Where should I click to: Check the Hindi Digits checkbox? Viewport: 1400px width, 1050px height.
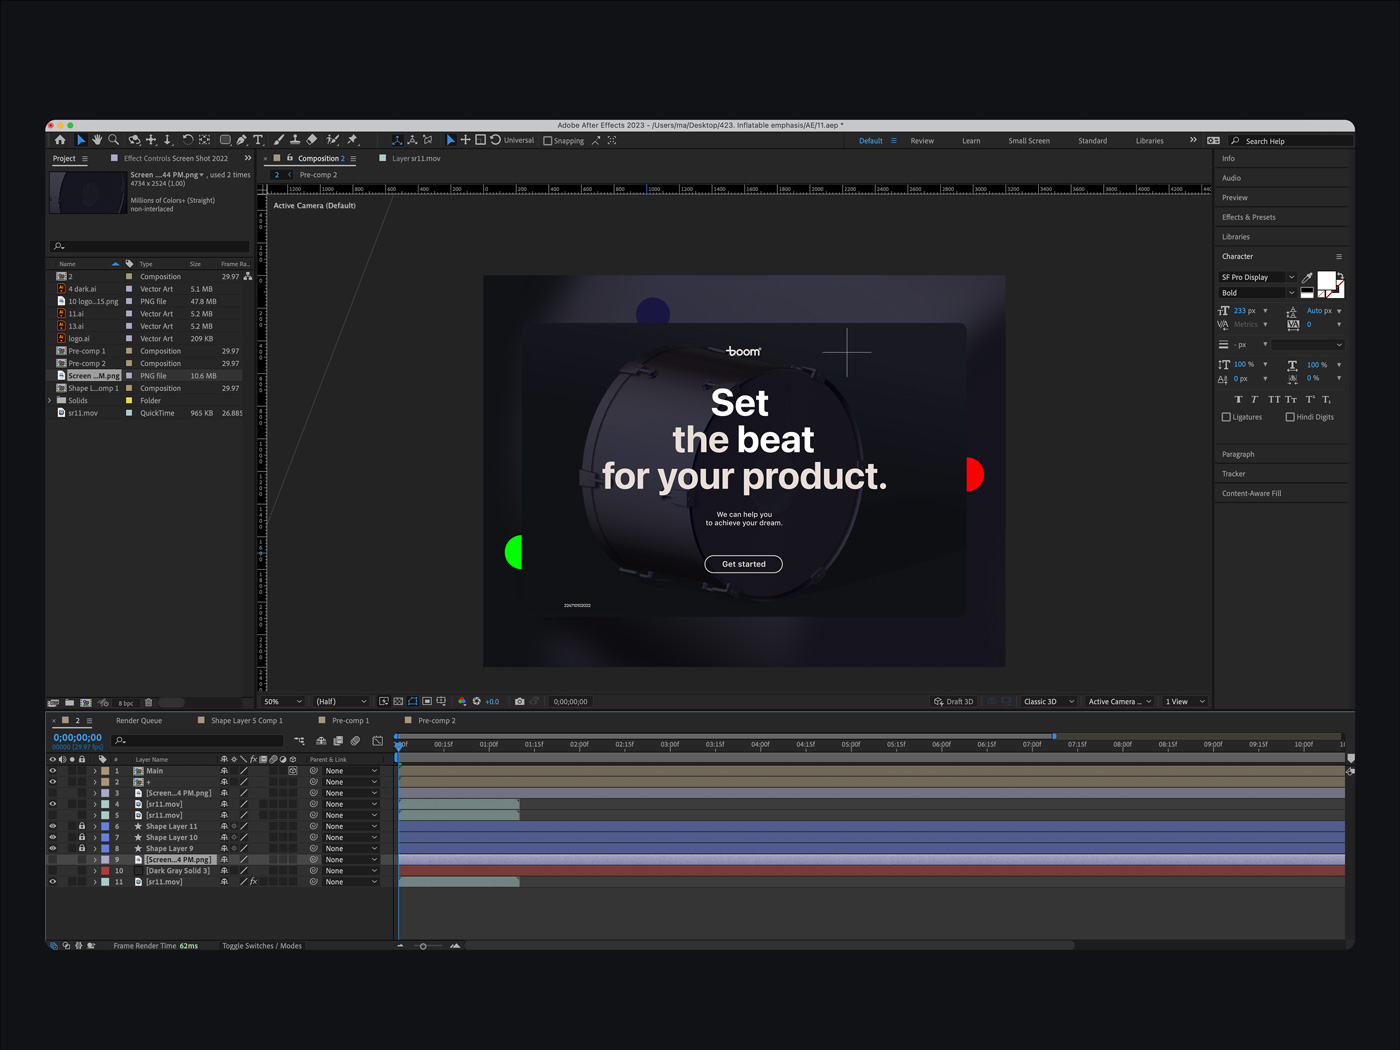[1290, 417]
